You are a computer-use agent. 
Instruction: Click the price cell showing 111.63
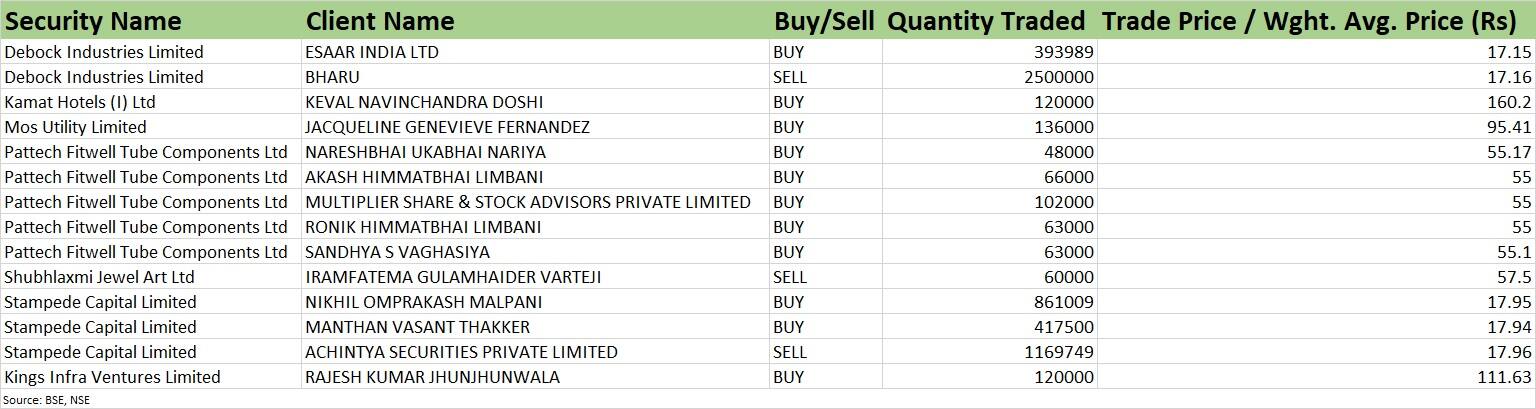point(1316,377)
